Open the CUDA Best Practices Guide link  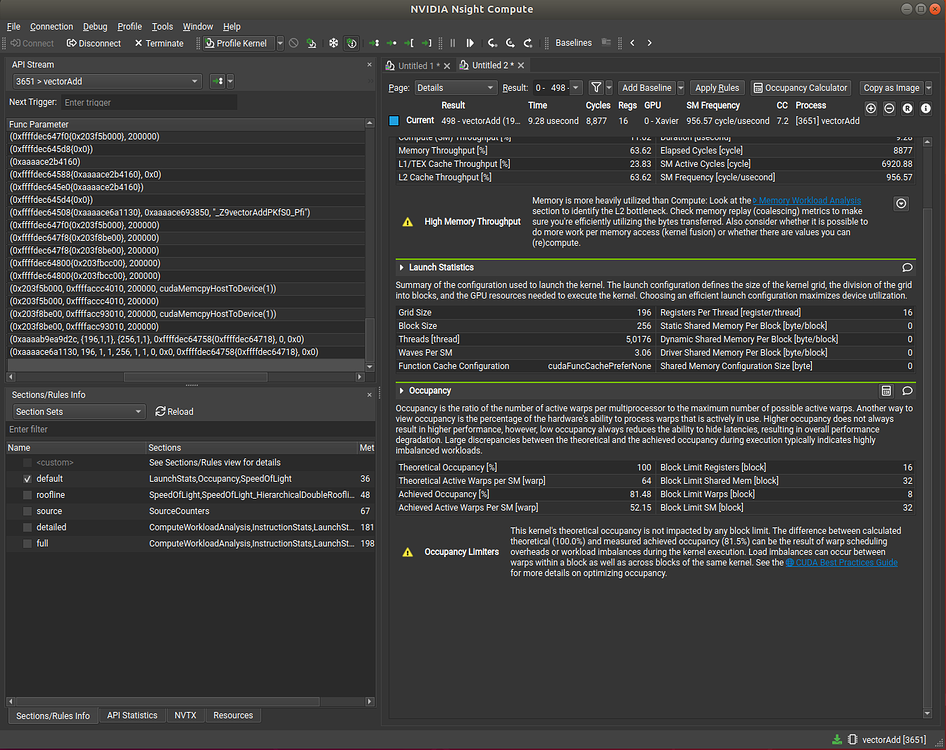click(x=844, y=563)
